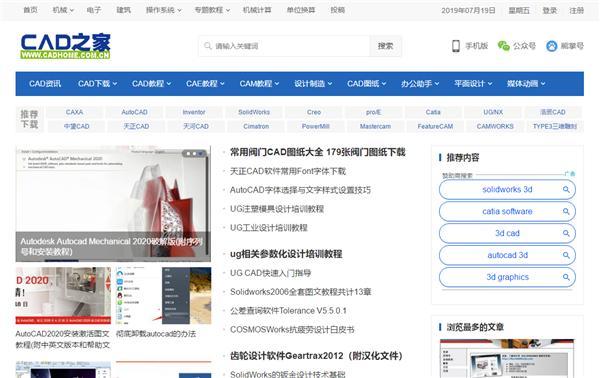This screenshot has height=378, width=600.
Task: Click the 搜索 search button
Action: pos(386,46)
